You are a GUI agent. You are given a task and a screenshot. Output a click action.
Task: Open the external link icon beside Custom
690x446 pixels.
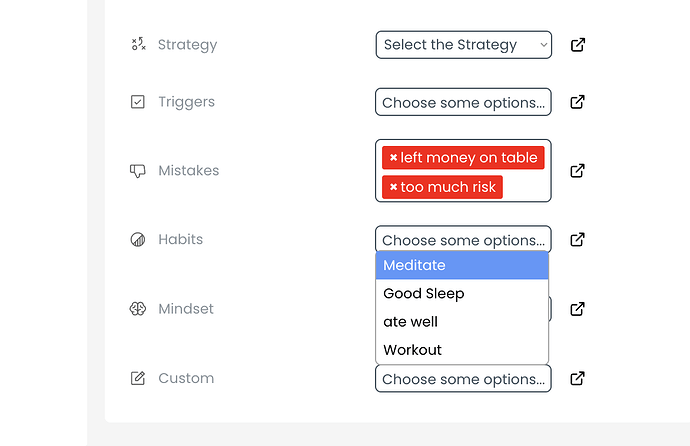point(577,378)
